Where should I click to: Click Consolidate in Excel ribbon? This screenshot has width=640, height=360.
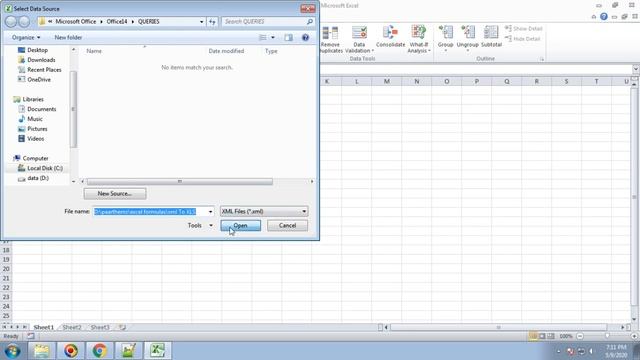[x=390, y=37]
